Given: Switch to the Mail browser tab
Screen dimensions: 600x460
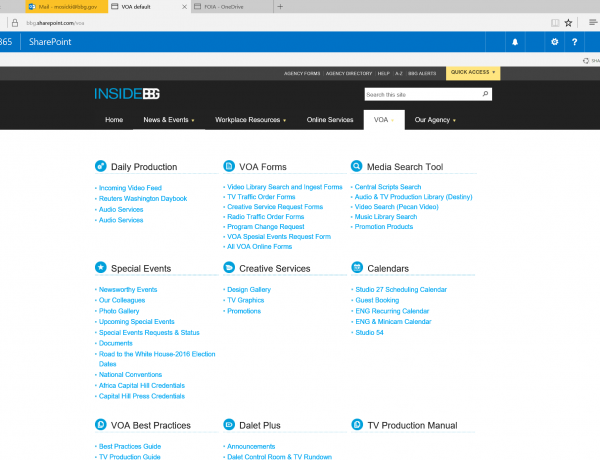Looking at the screenshot, I should click(67, 7).
